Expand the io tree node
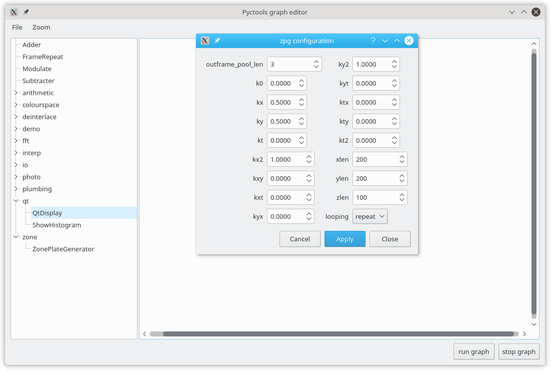The height and width of the screenshot is (371, 551). pyautogui.click(x=16, y=165)
